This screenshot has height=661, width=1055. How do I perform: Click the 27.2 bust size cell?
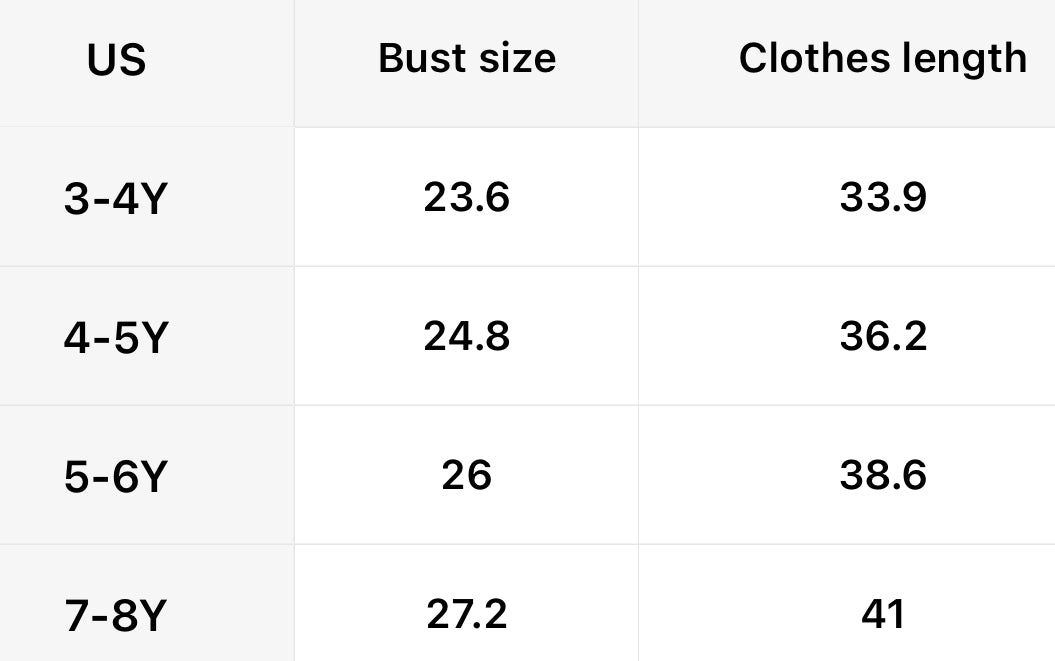pyautogui.click(x=466, y=614)
